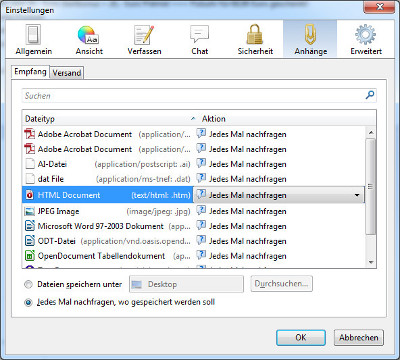Image resolution: width=400 pixels, height=360 pixels.
Task: Click the Suchen search field
Action: [199, 96]
